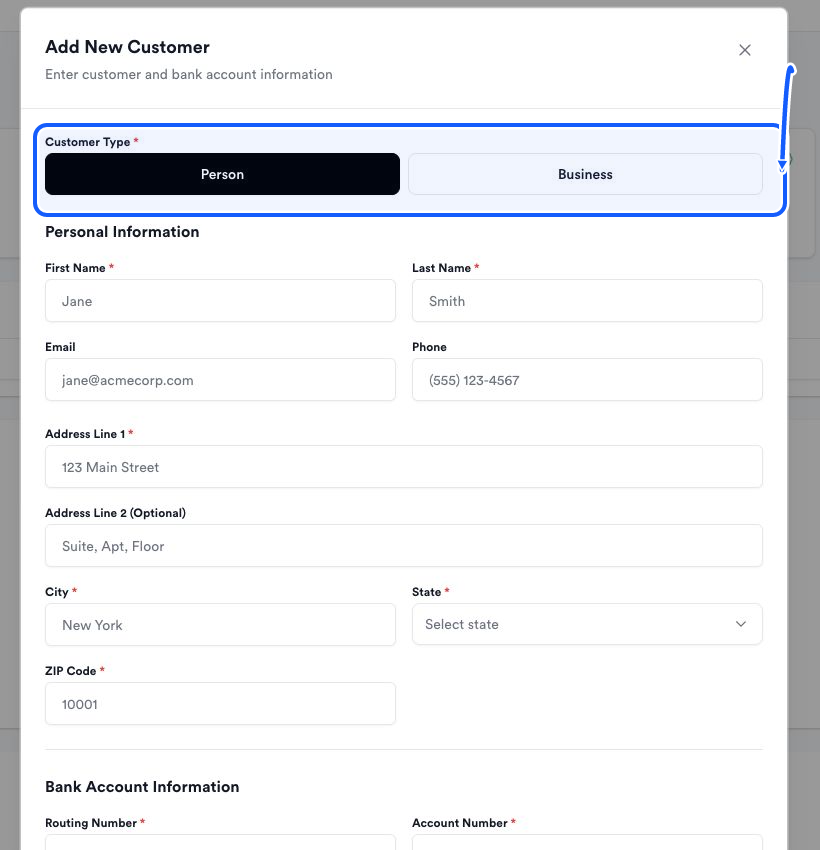Focus the ZIP Code input field
The width and height of the screenshot is (820, 850).
tap(220, 704)
